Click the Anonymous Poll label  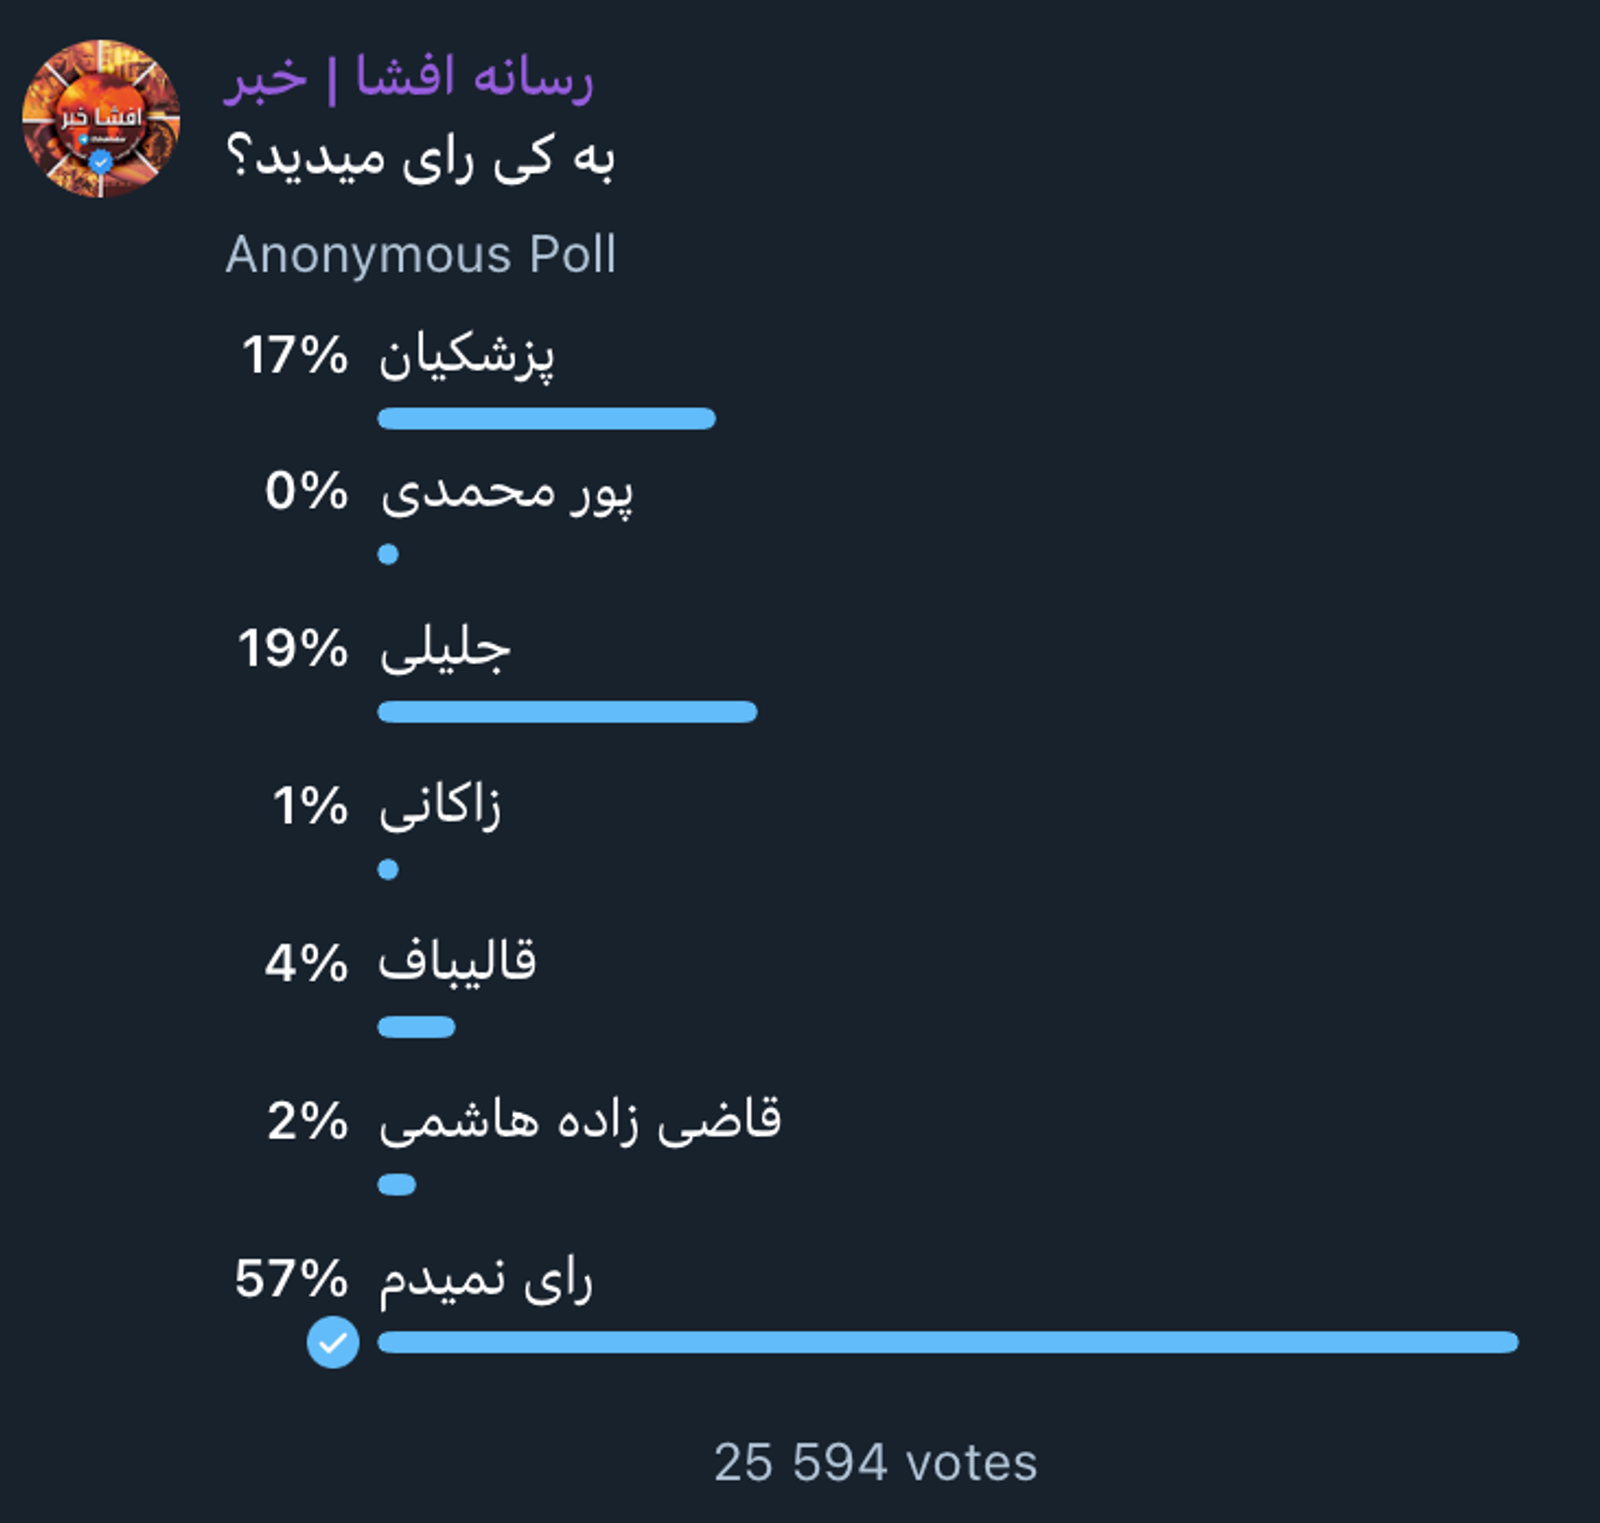(x=420, y=255)
